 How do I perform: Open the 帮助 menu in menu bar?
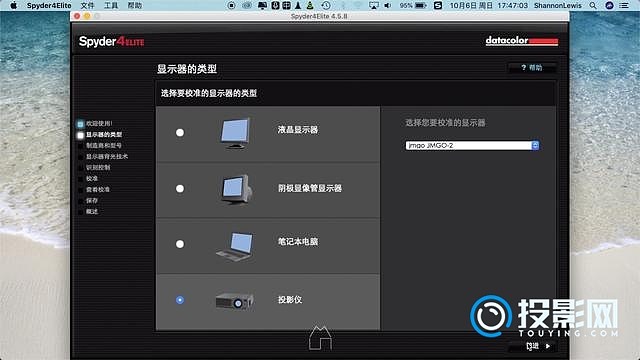[135, 5]
